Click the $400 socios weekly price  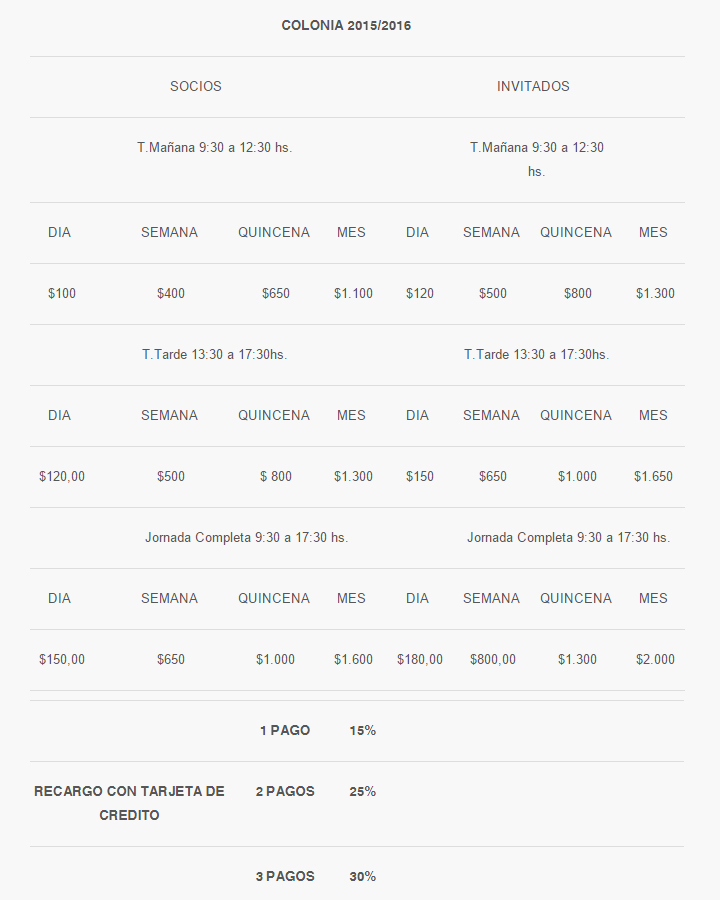point(171,294)
